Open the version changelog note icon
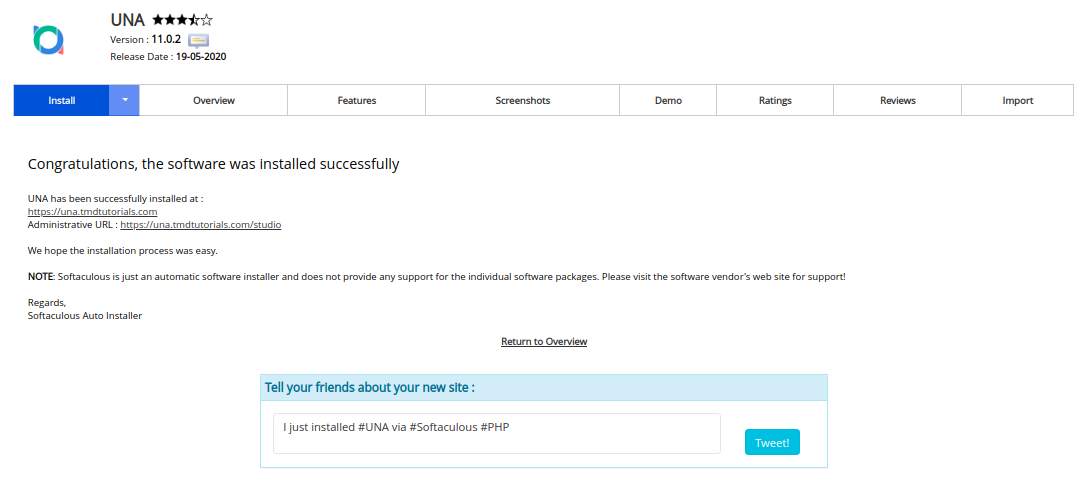The width and height of the screenshot is (1085, 488). click(198, 40)
